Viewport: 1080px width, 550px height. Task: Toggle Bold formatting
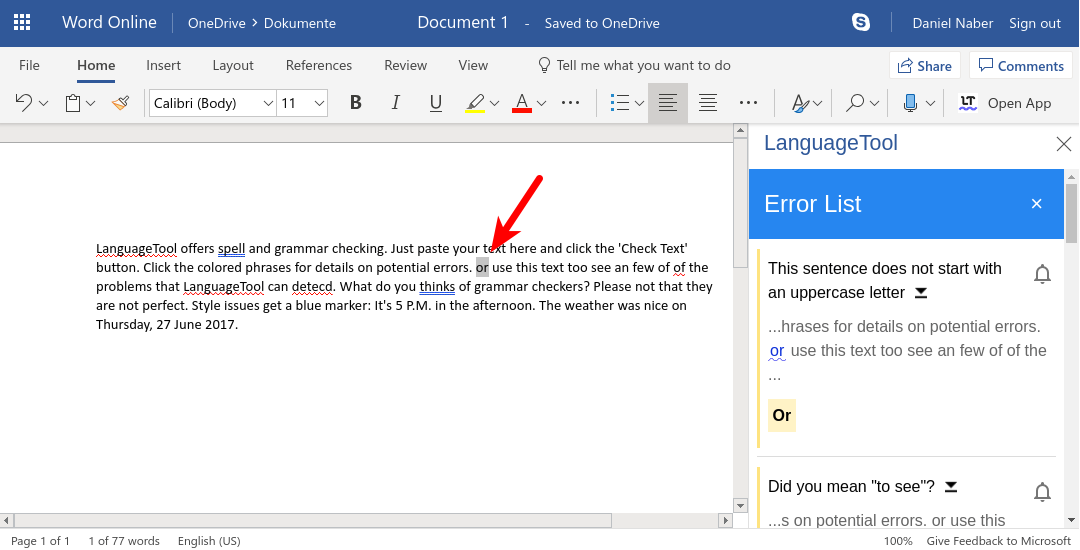click(x=355, y=102)
